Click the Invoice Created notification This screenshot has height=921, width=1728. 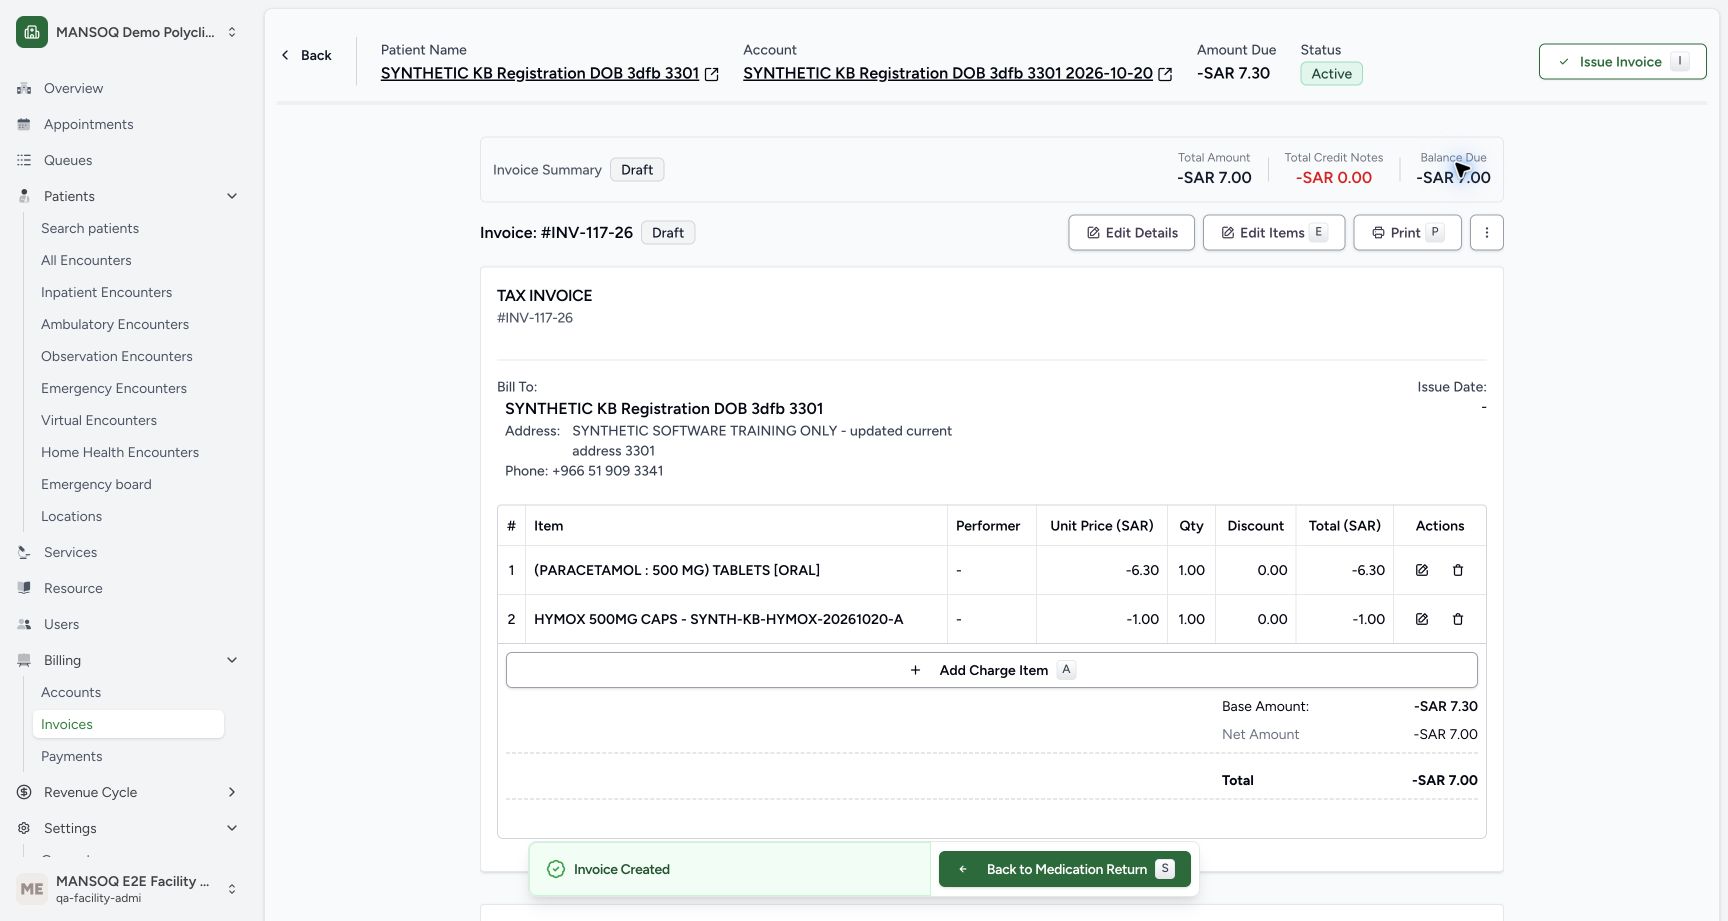pos(730,869)
